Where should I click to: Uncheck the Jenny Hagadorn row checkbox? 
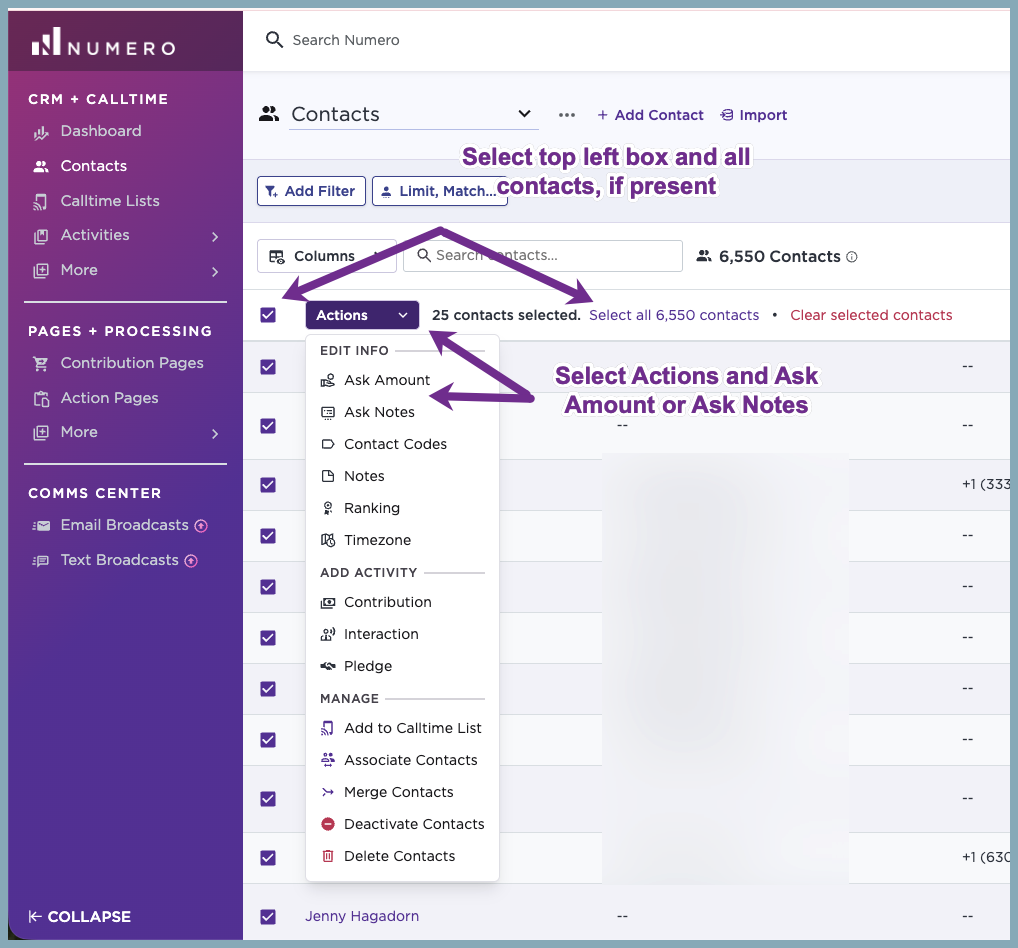pyautogui.click(x=268, y=917)
